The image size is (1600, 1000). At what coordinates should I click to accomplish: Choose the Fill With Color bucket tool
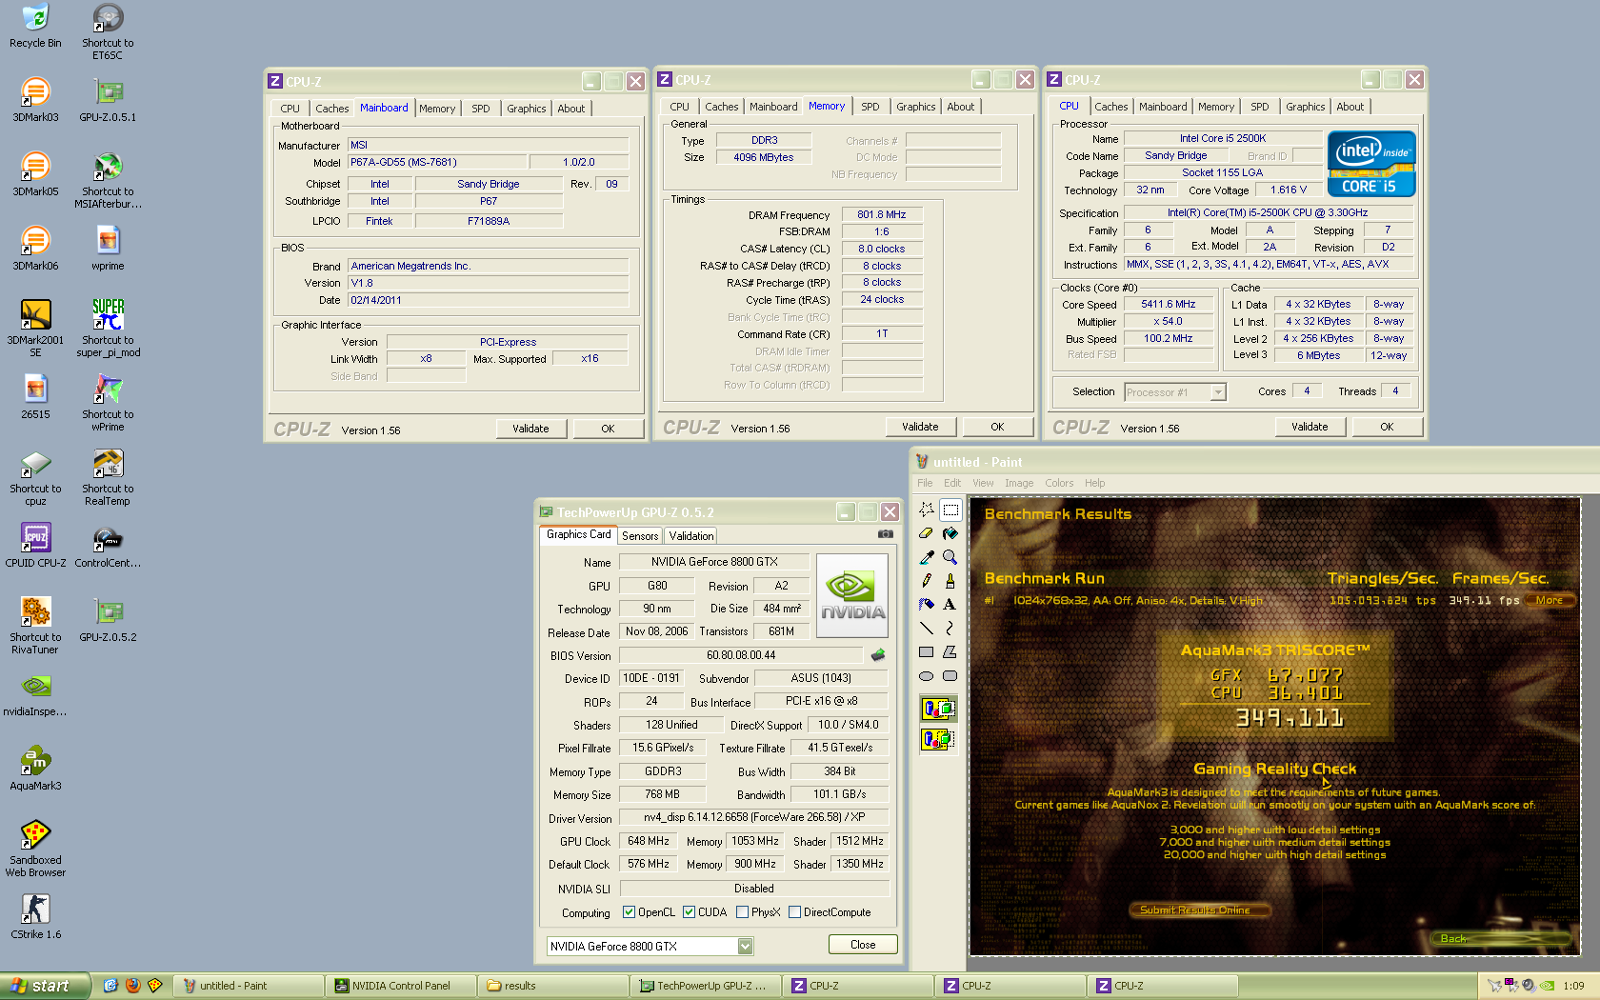(x=950, y=533)
